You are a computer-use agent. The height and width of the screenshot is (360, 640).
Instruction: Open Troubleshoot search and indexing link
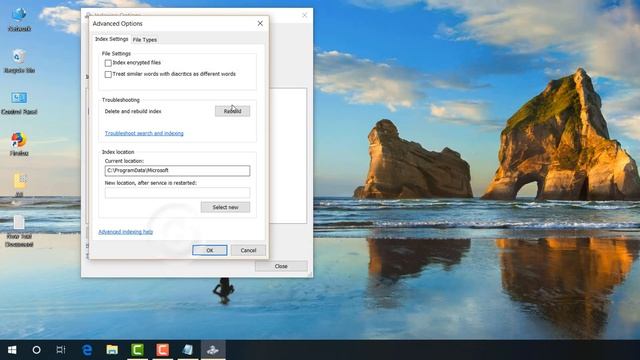pos(144,133)
